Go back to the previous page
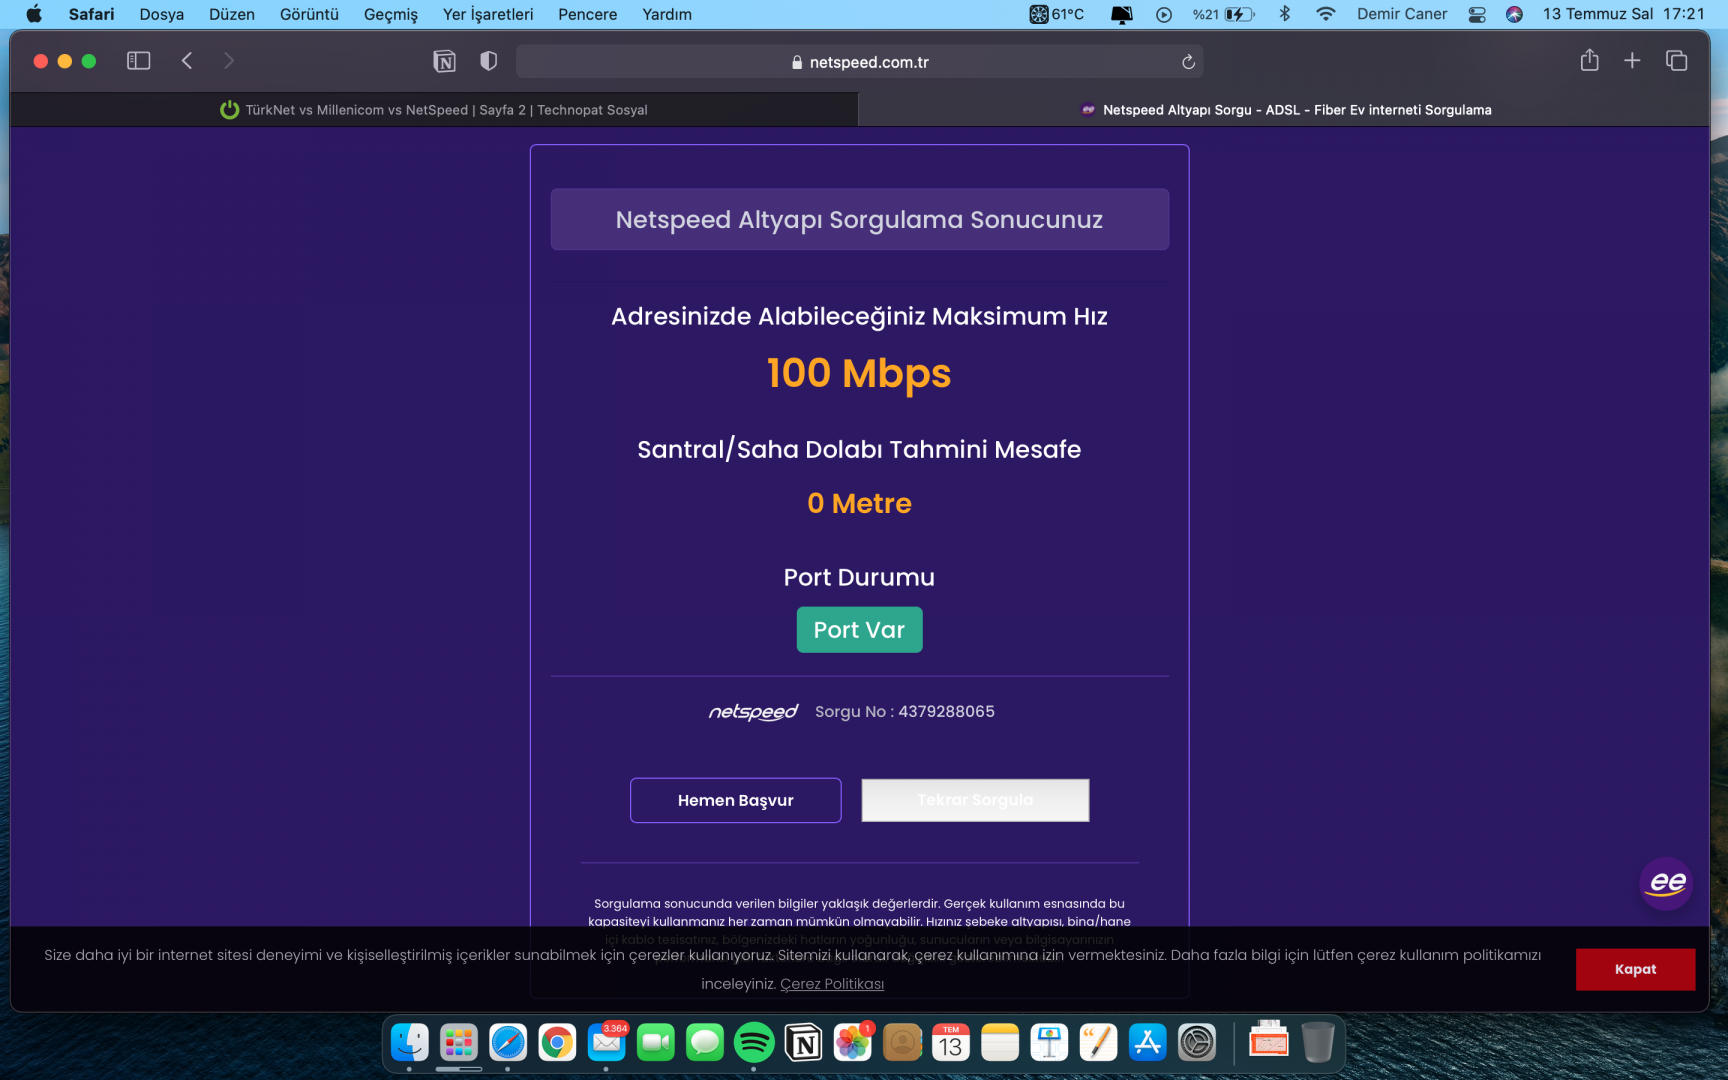Viewport: 1728px width, 1080px height. 187,61
